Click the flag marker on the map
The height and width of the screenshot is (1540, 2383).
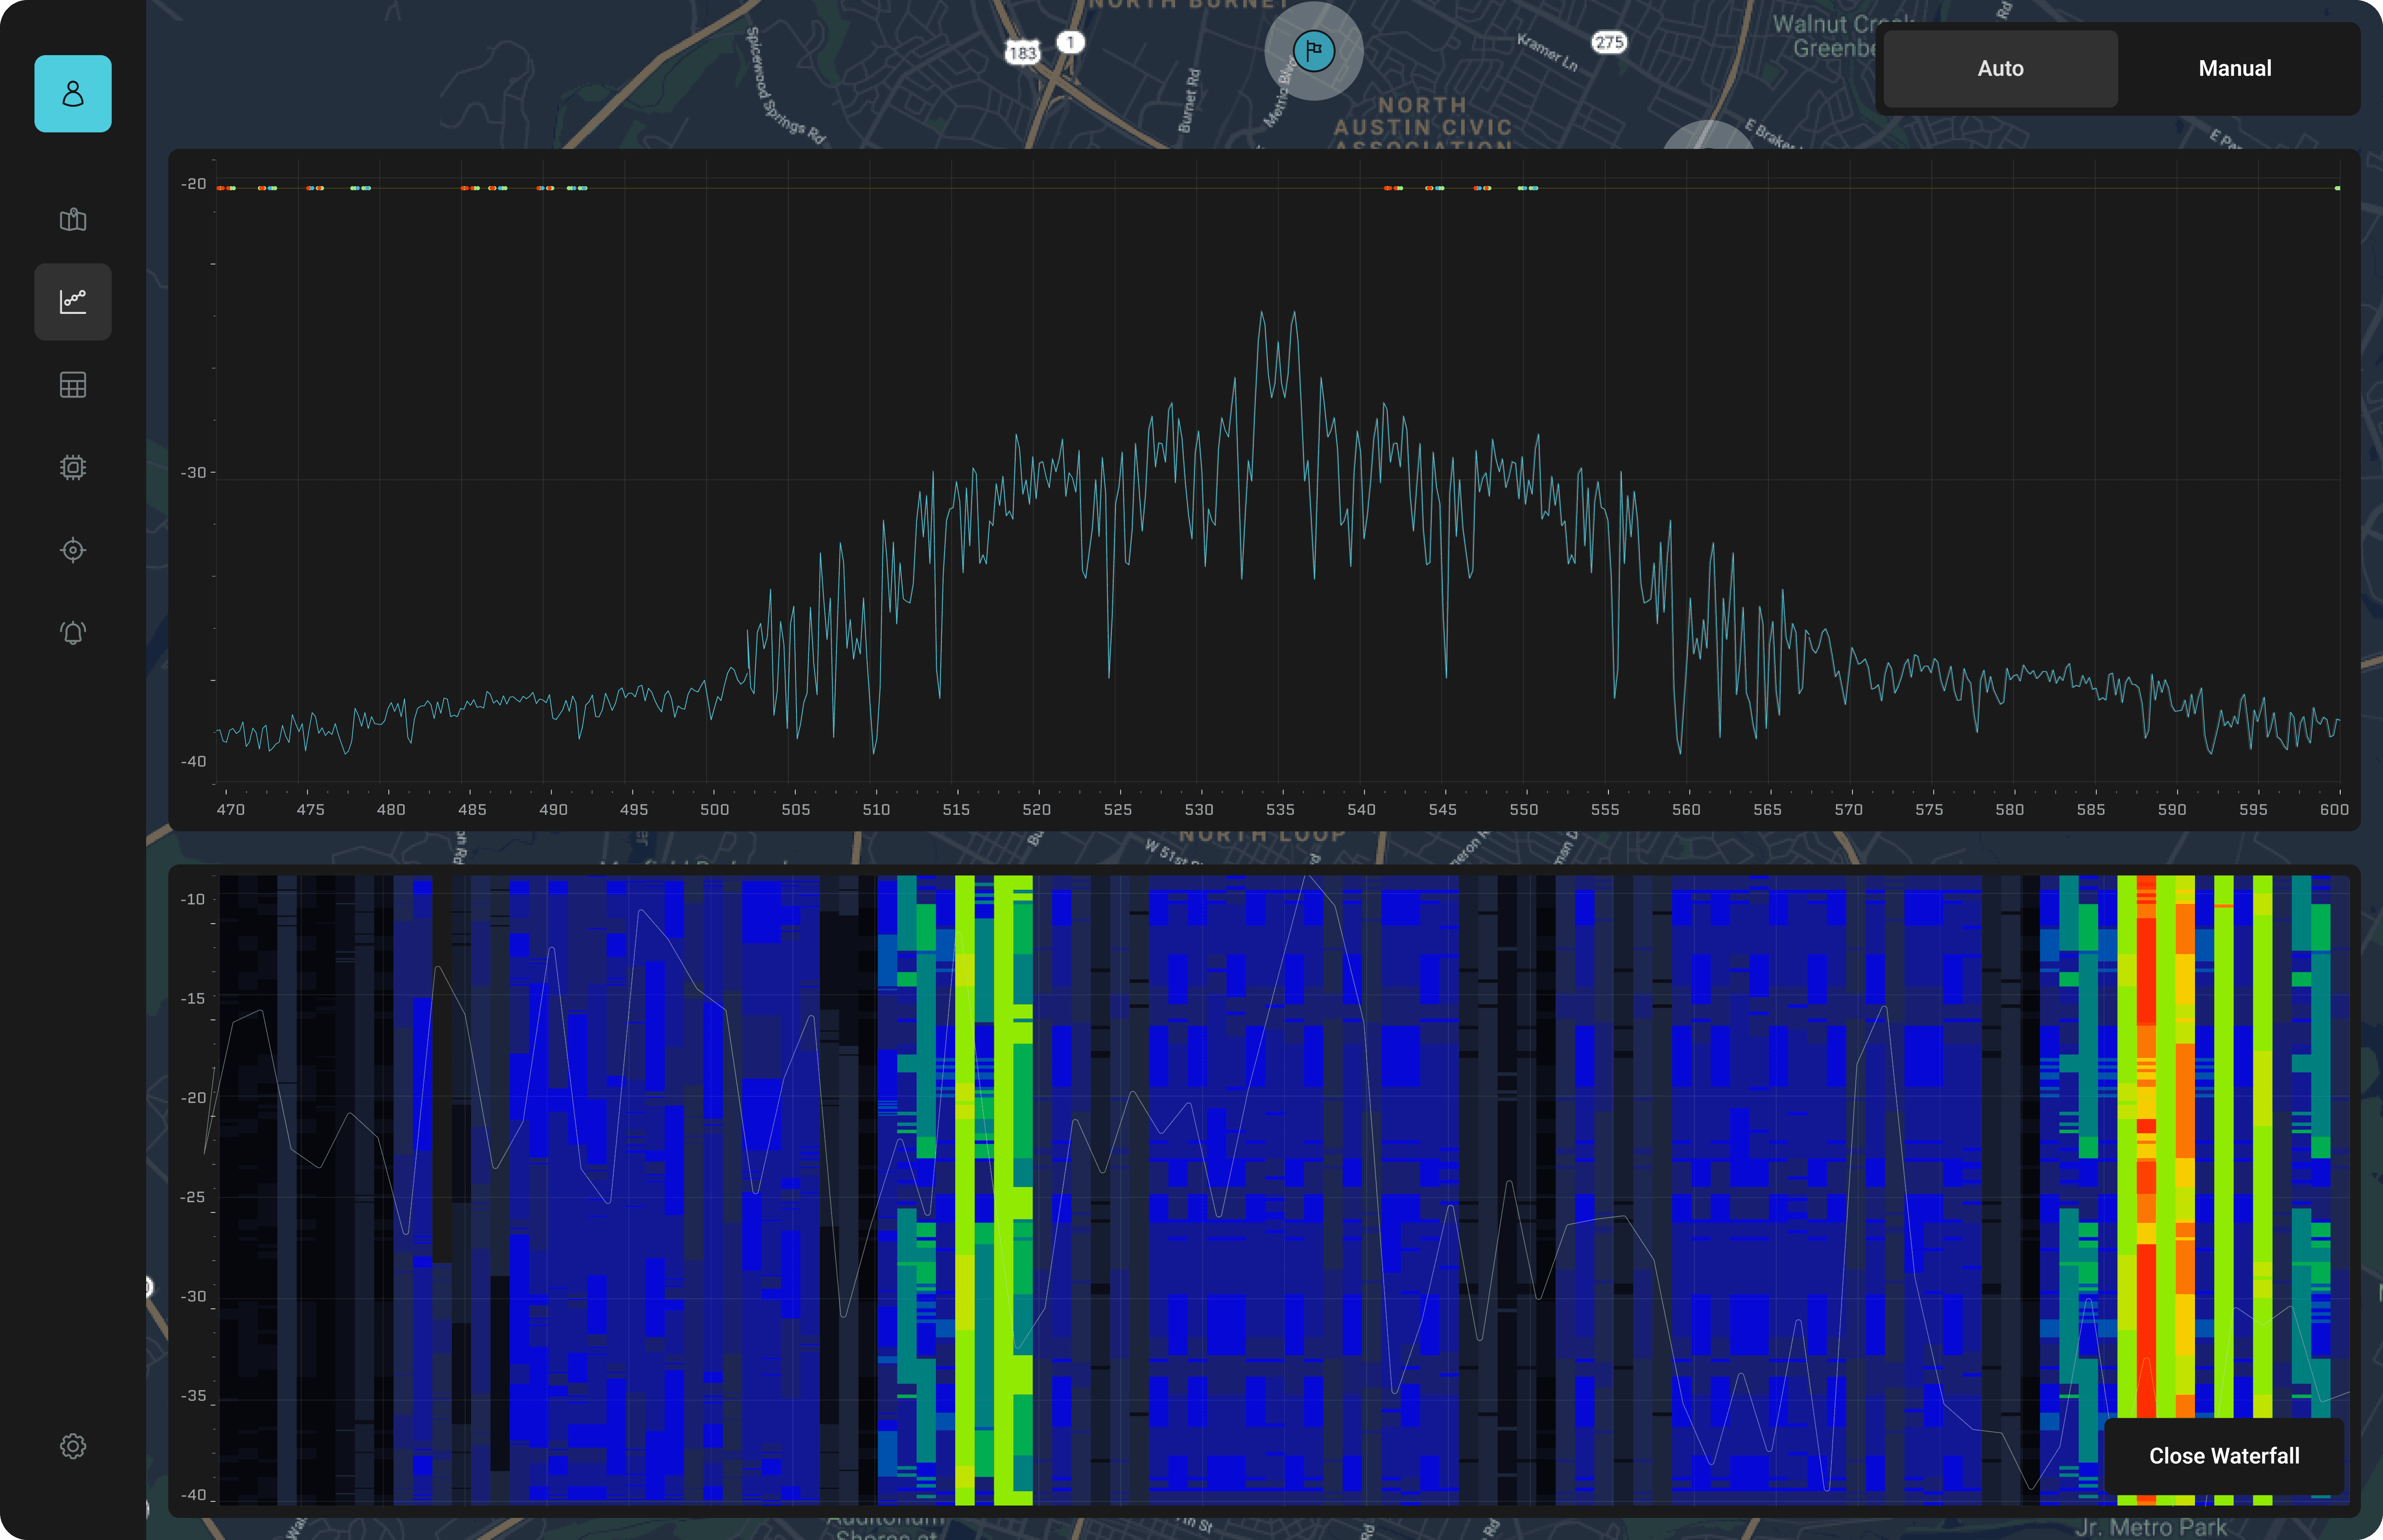1313,50
